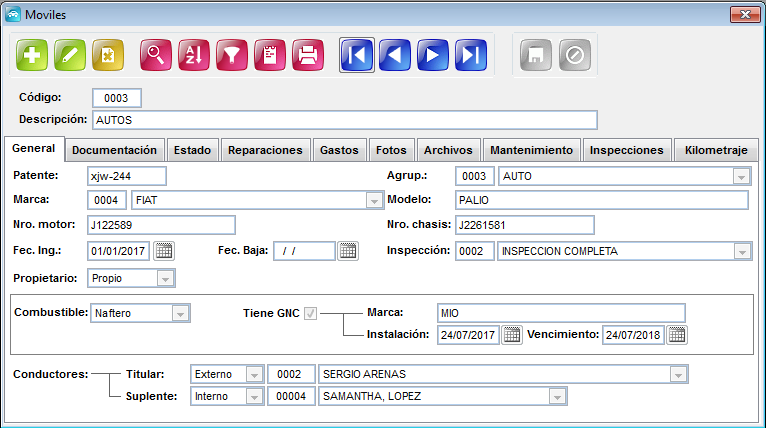Click the Vencimiento date field 24/07/2018

(x=633, y=335)
